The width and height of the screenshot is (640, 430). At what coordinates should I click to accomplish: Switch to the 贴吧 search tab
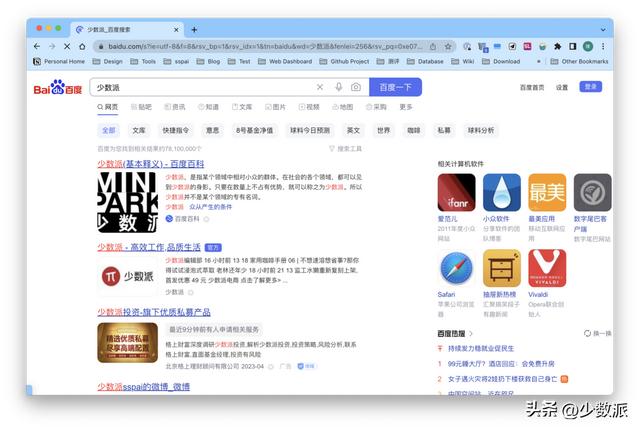(x=141, y=107)
